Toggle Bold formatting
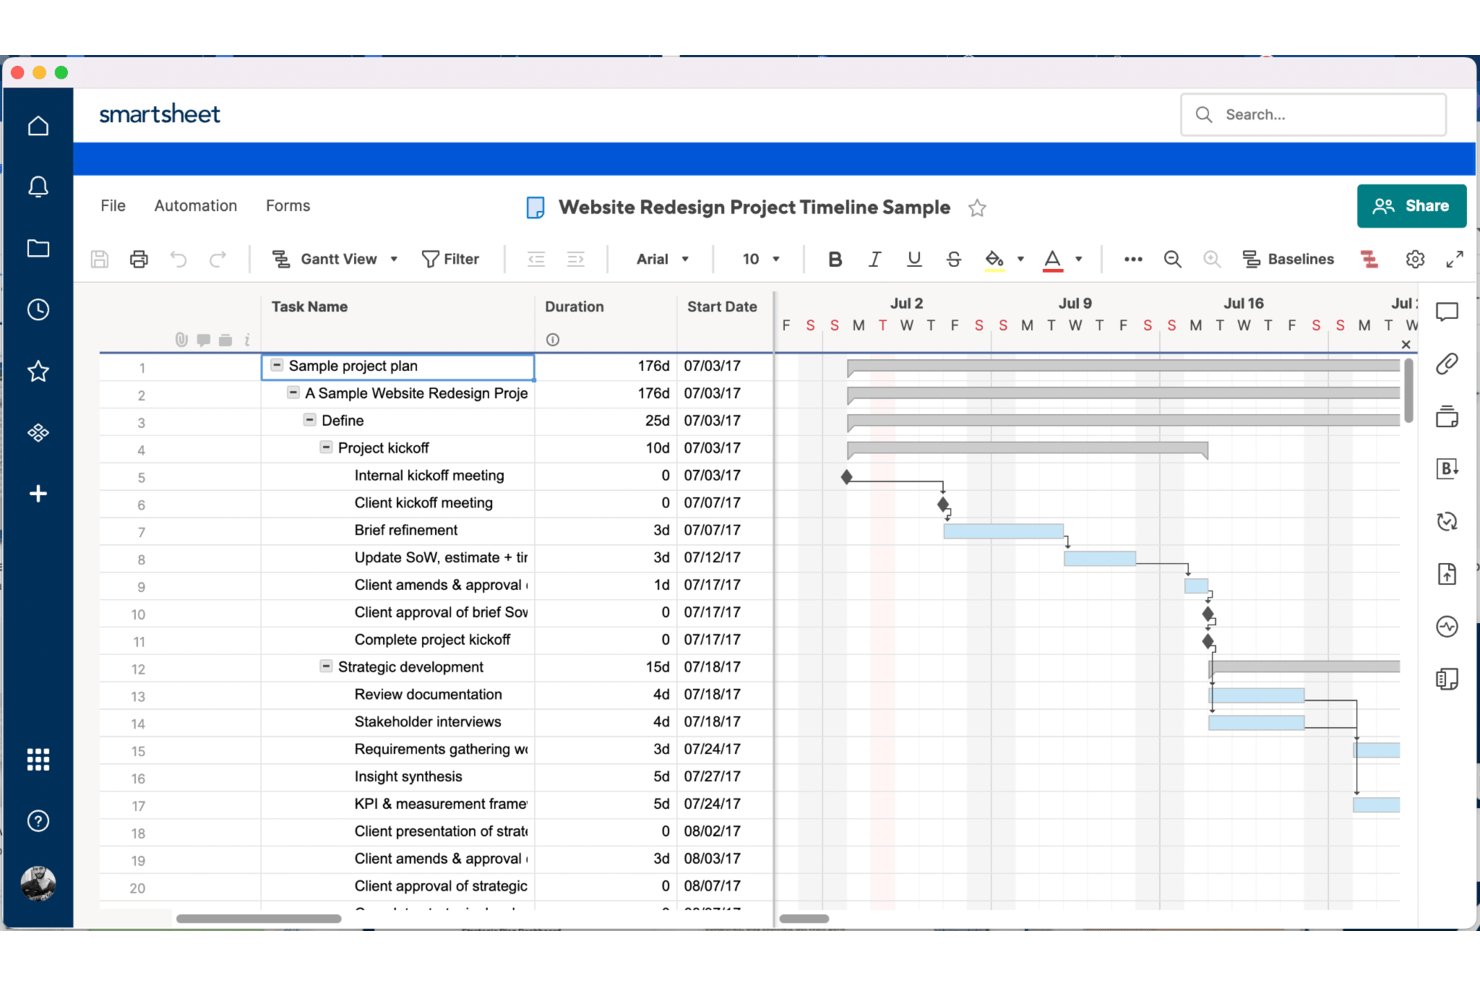This screenshot has width=1480, height=987. pyautogui.click(x=835, y=259)
